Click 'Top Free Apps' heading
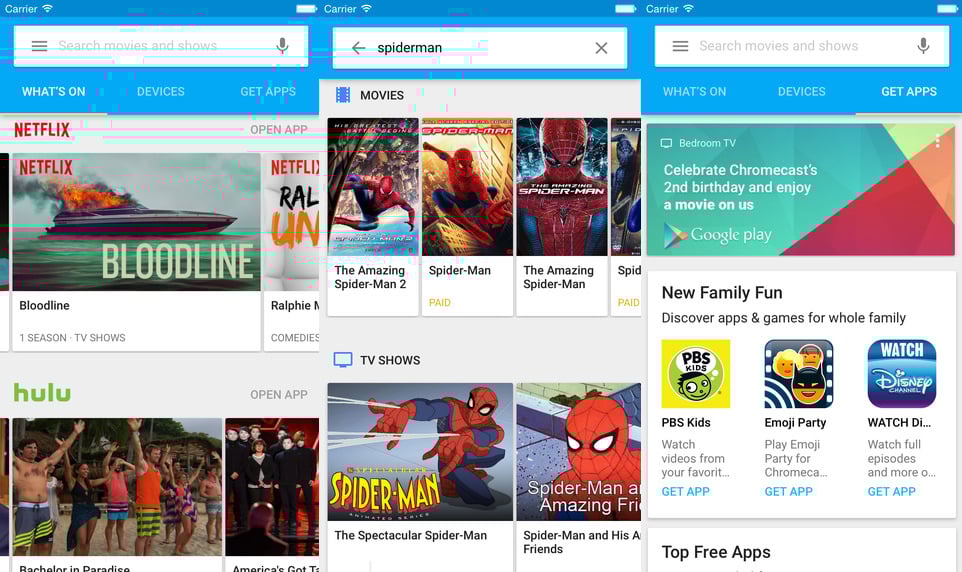This screenshot has width=962, height=572. (716, 552)
